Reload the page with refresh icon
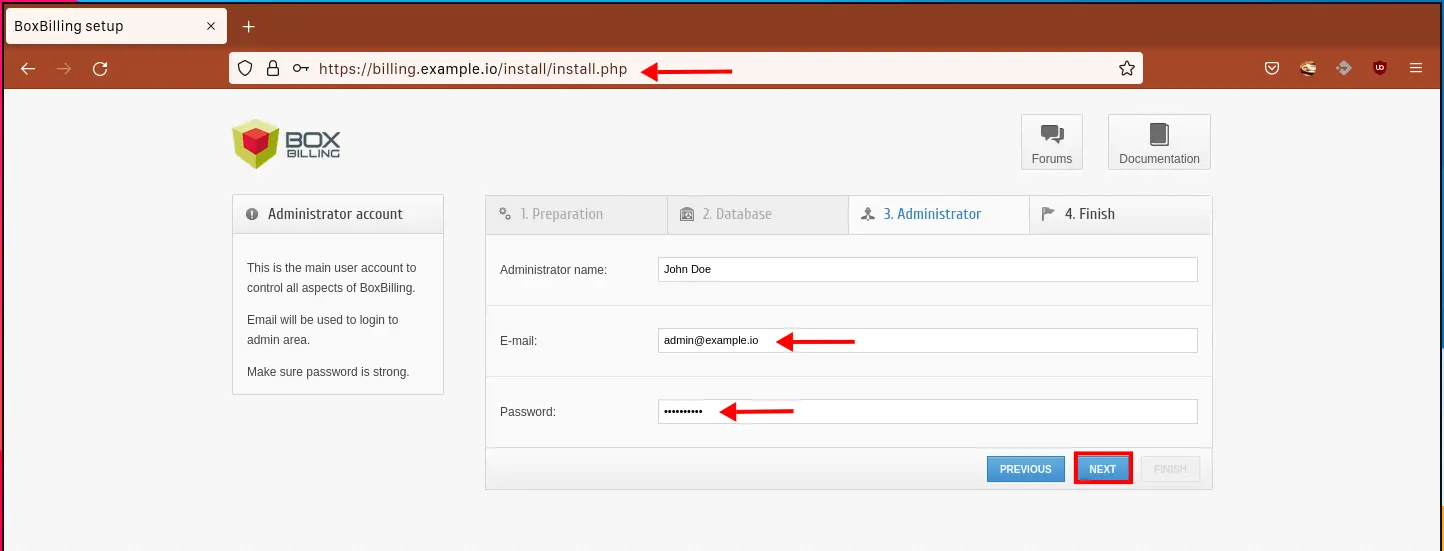1444x551 pixels. (x=100, y=68)
